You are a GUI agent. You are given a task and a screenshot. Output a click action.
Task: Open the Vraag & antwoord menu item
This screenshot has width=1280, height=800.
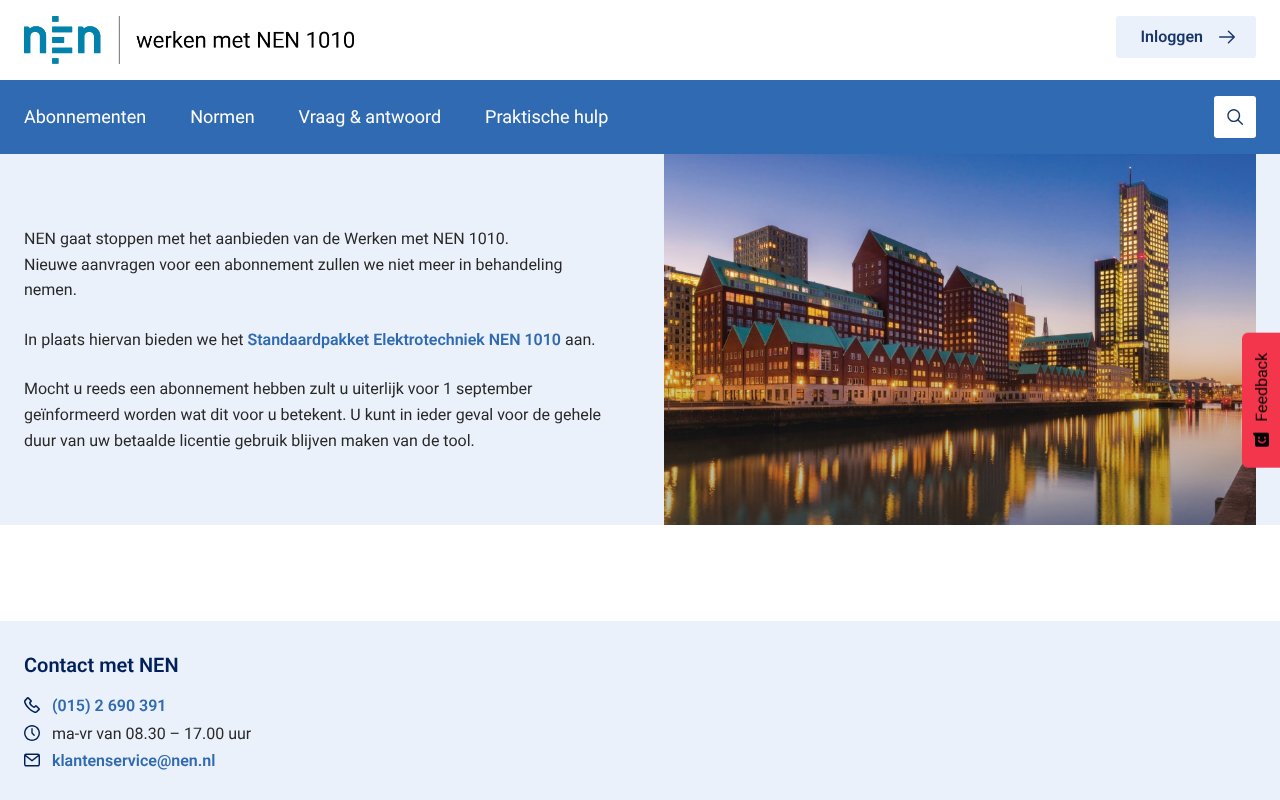point(369,117)
